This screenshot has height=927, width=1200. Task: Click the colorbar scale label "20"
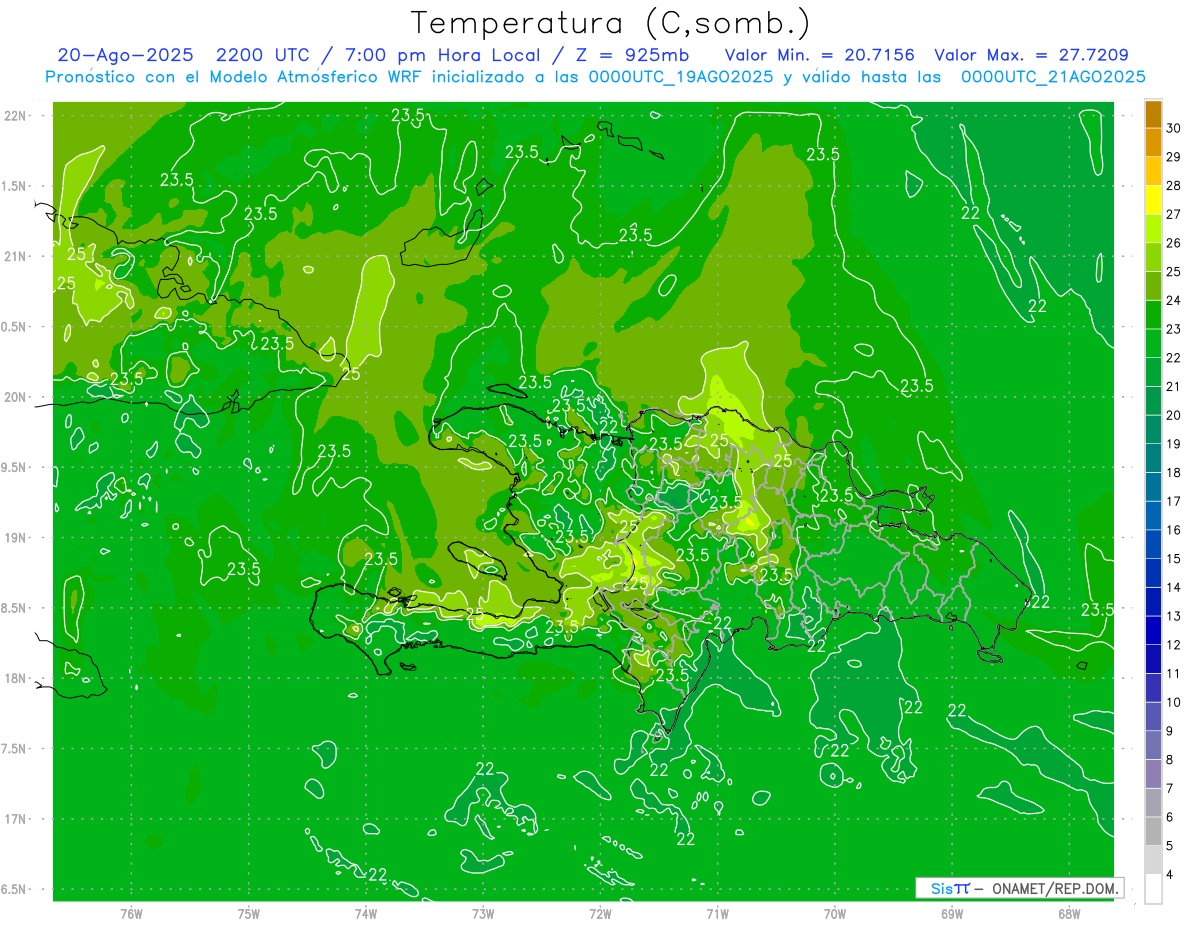[x=1174, y=415]
